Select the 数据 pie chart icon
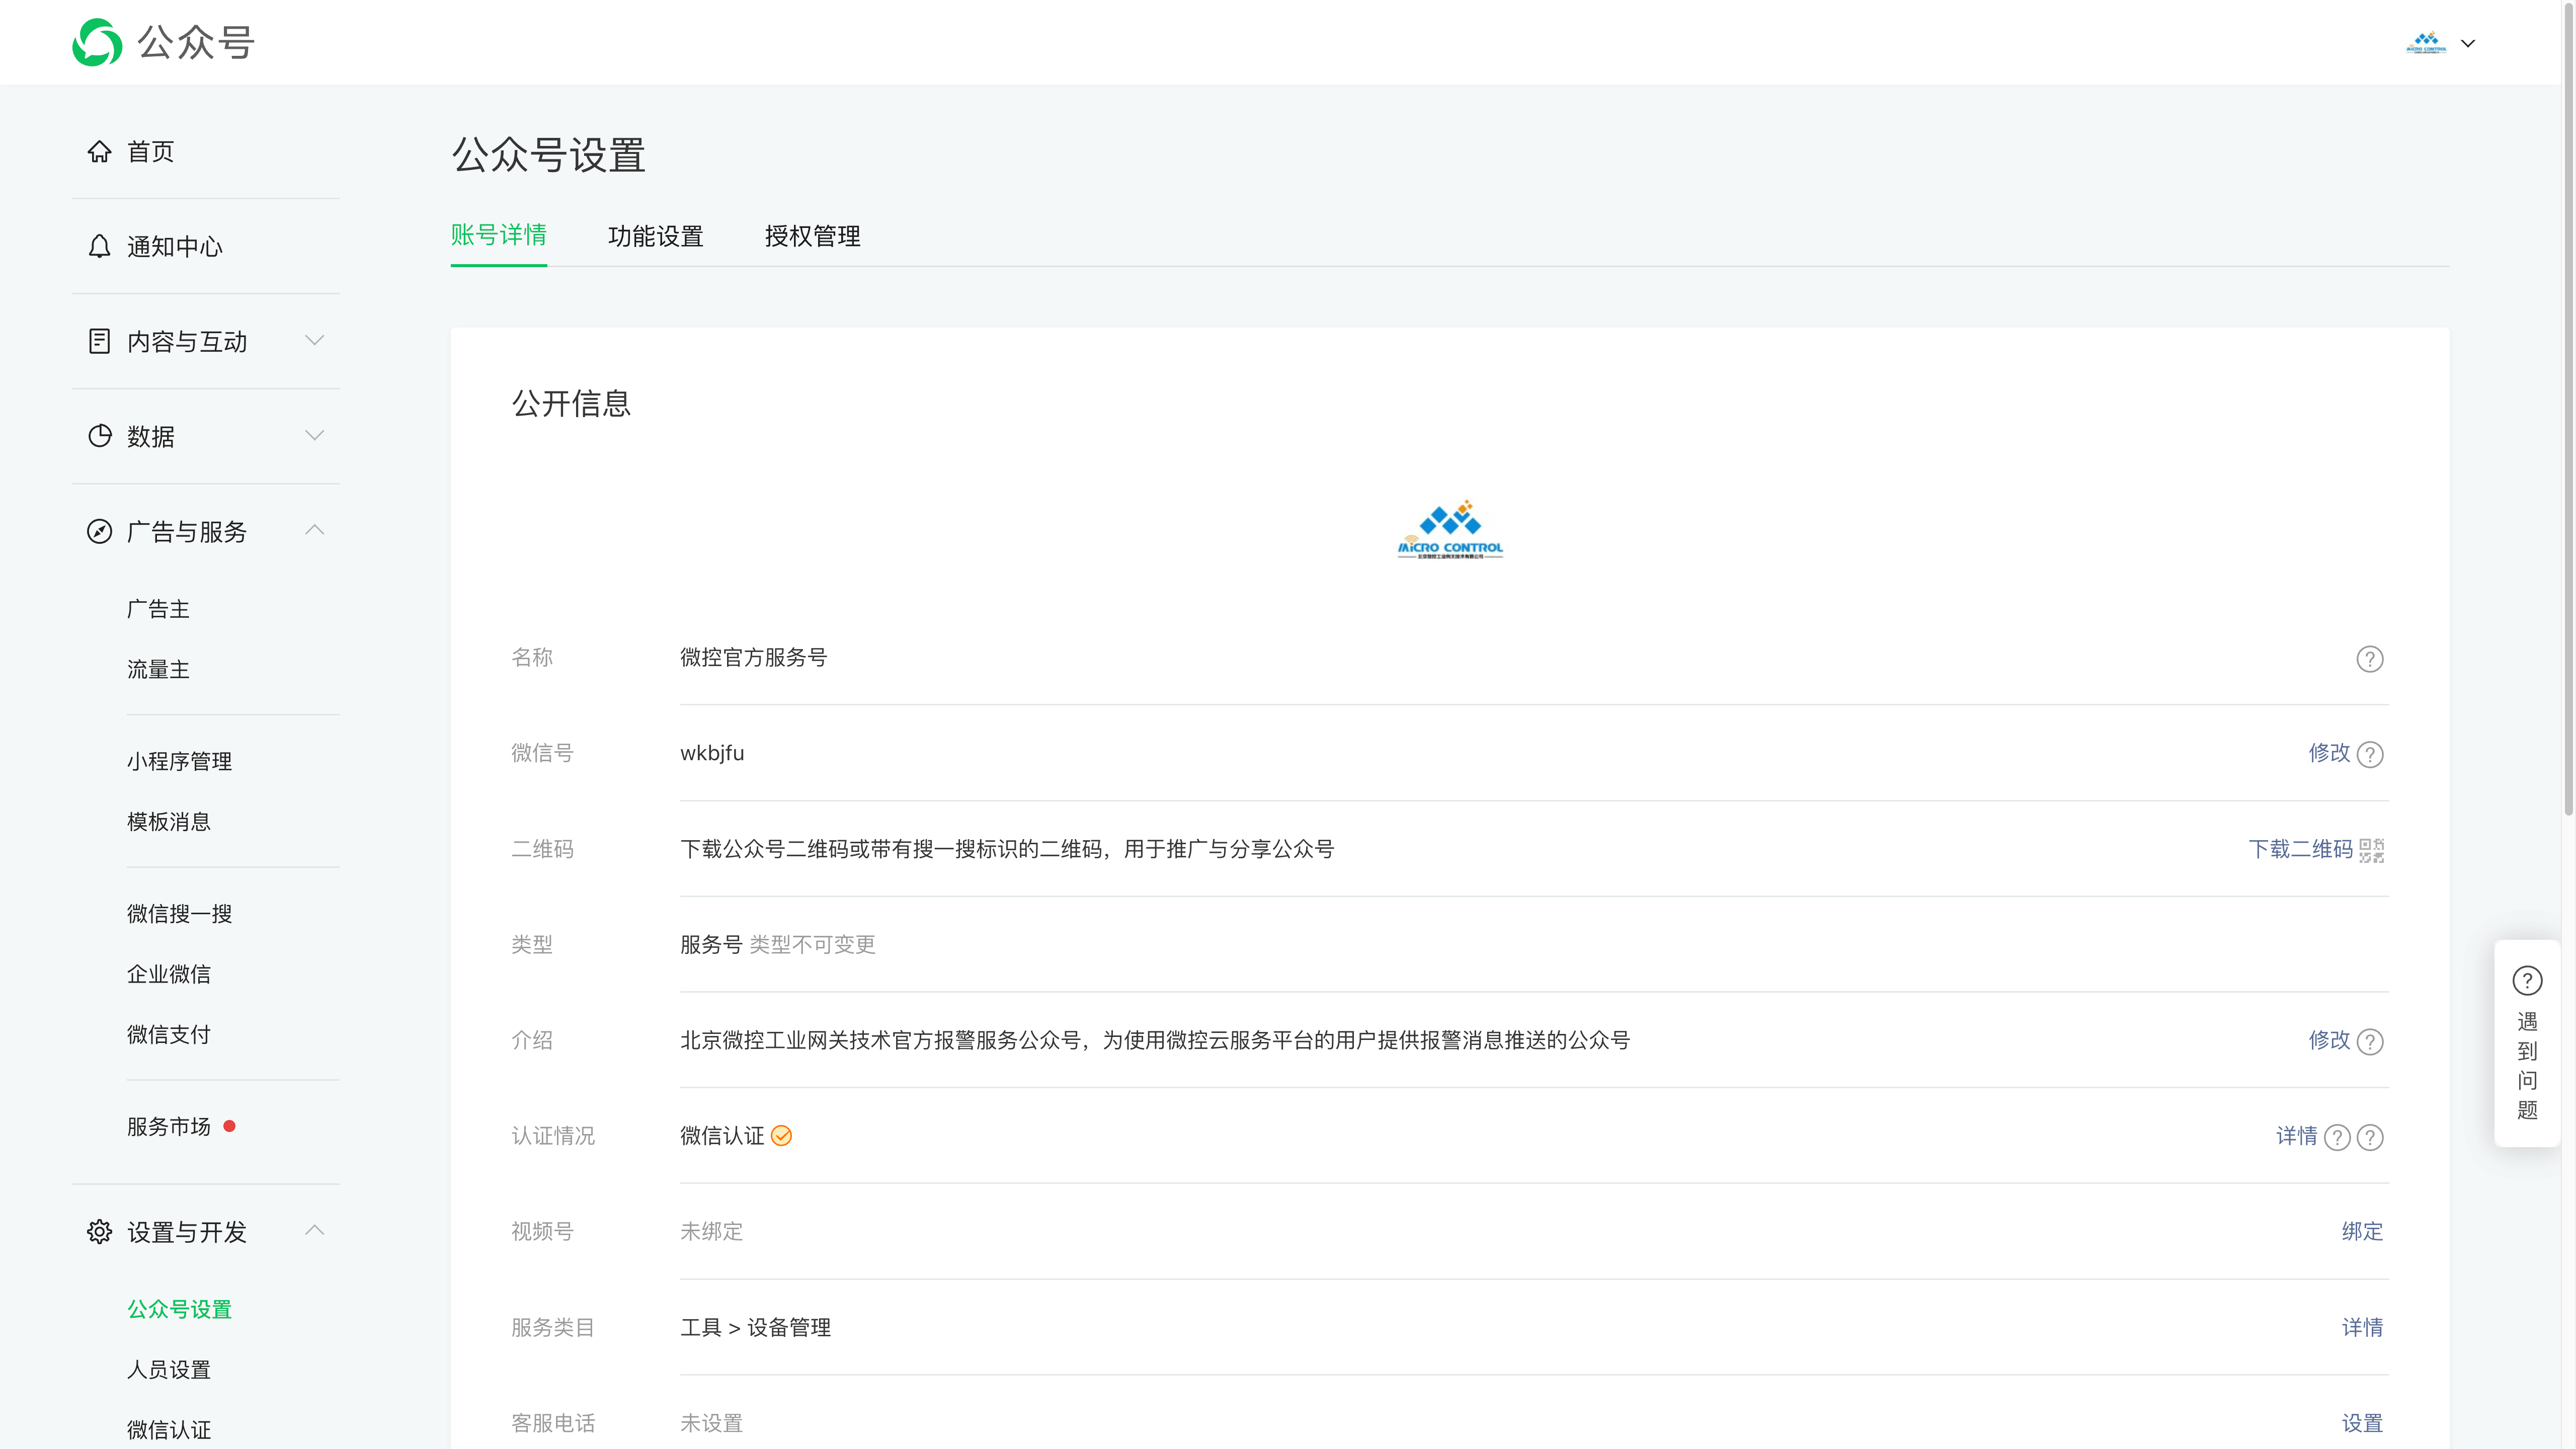 99,436
